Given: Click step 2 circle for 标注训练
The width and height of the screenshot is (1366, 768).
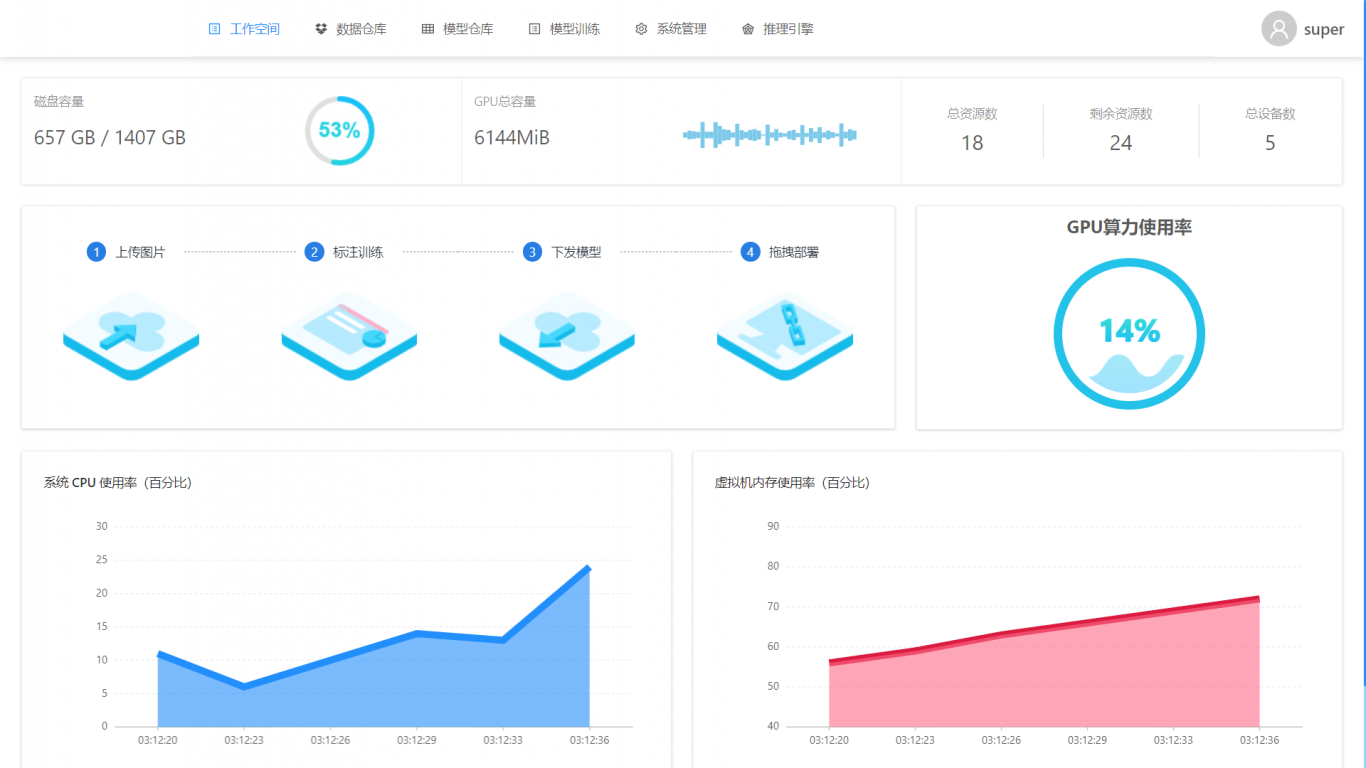Looking at the screenshot, I should point(314,252).
